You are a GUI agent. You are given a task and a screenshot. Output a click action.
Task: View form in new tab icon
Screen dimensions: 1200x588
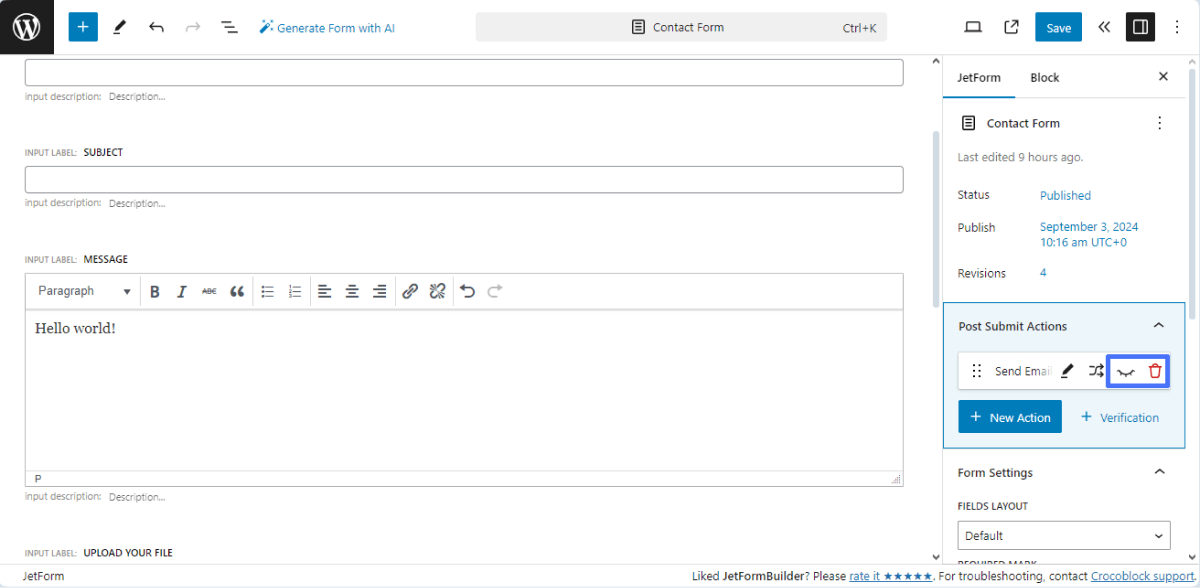click(1011, 27)
